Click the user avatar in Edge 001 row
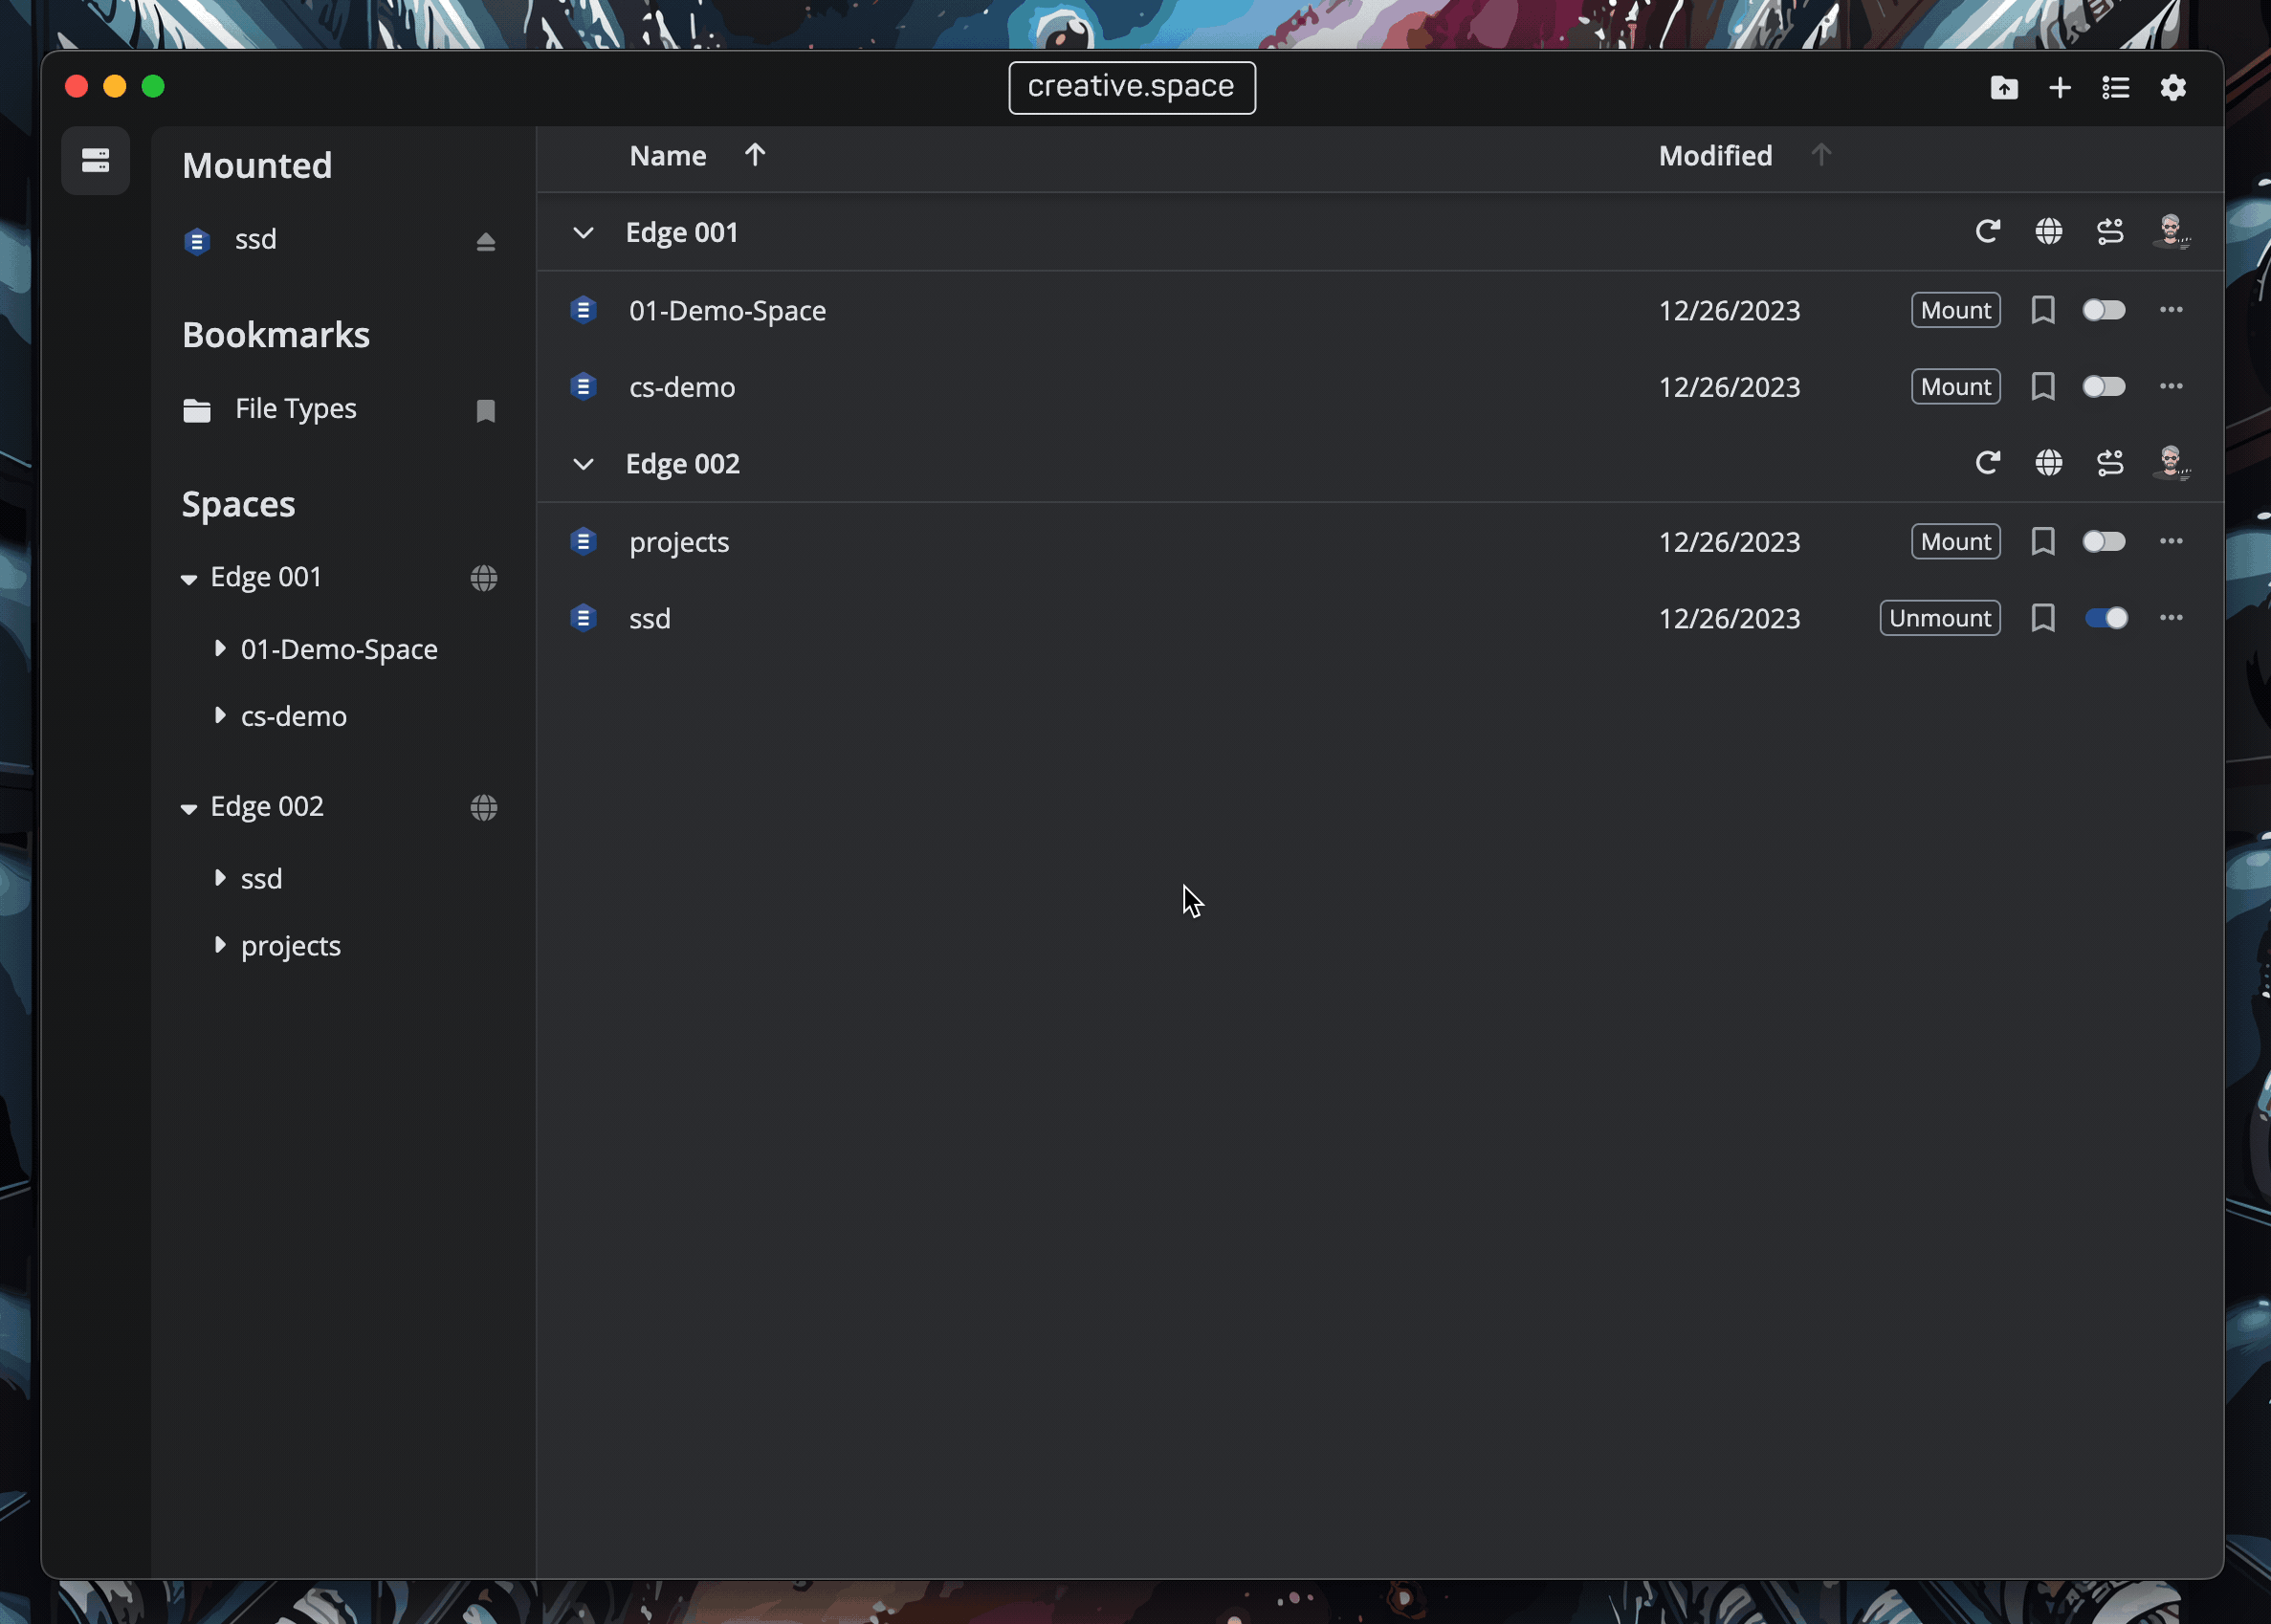The height and width of the screenshot is (1624, 2271). (x=2170, y=231)
